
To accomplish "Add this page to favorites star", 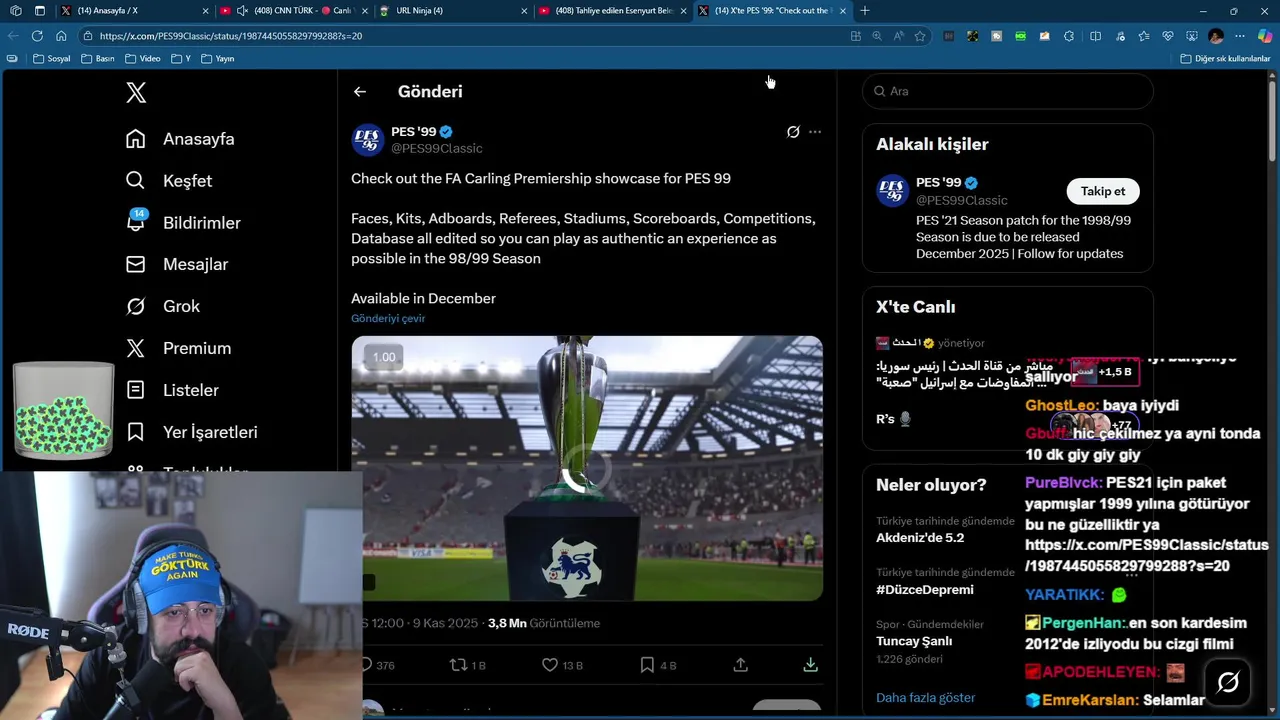I will coord(920,36).
